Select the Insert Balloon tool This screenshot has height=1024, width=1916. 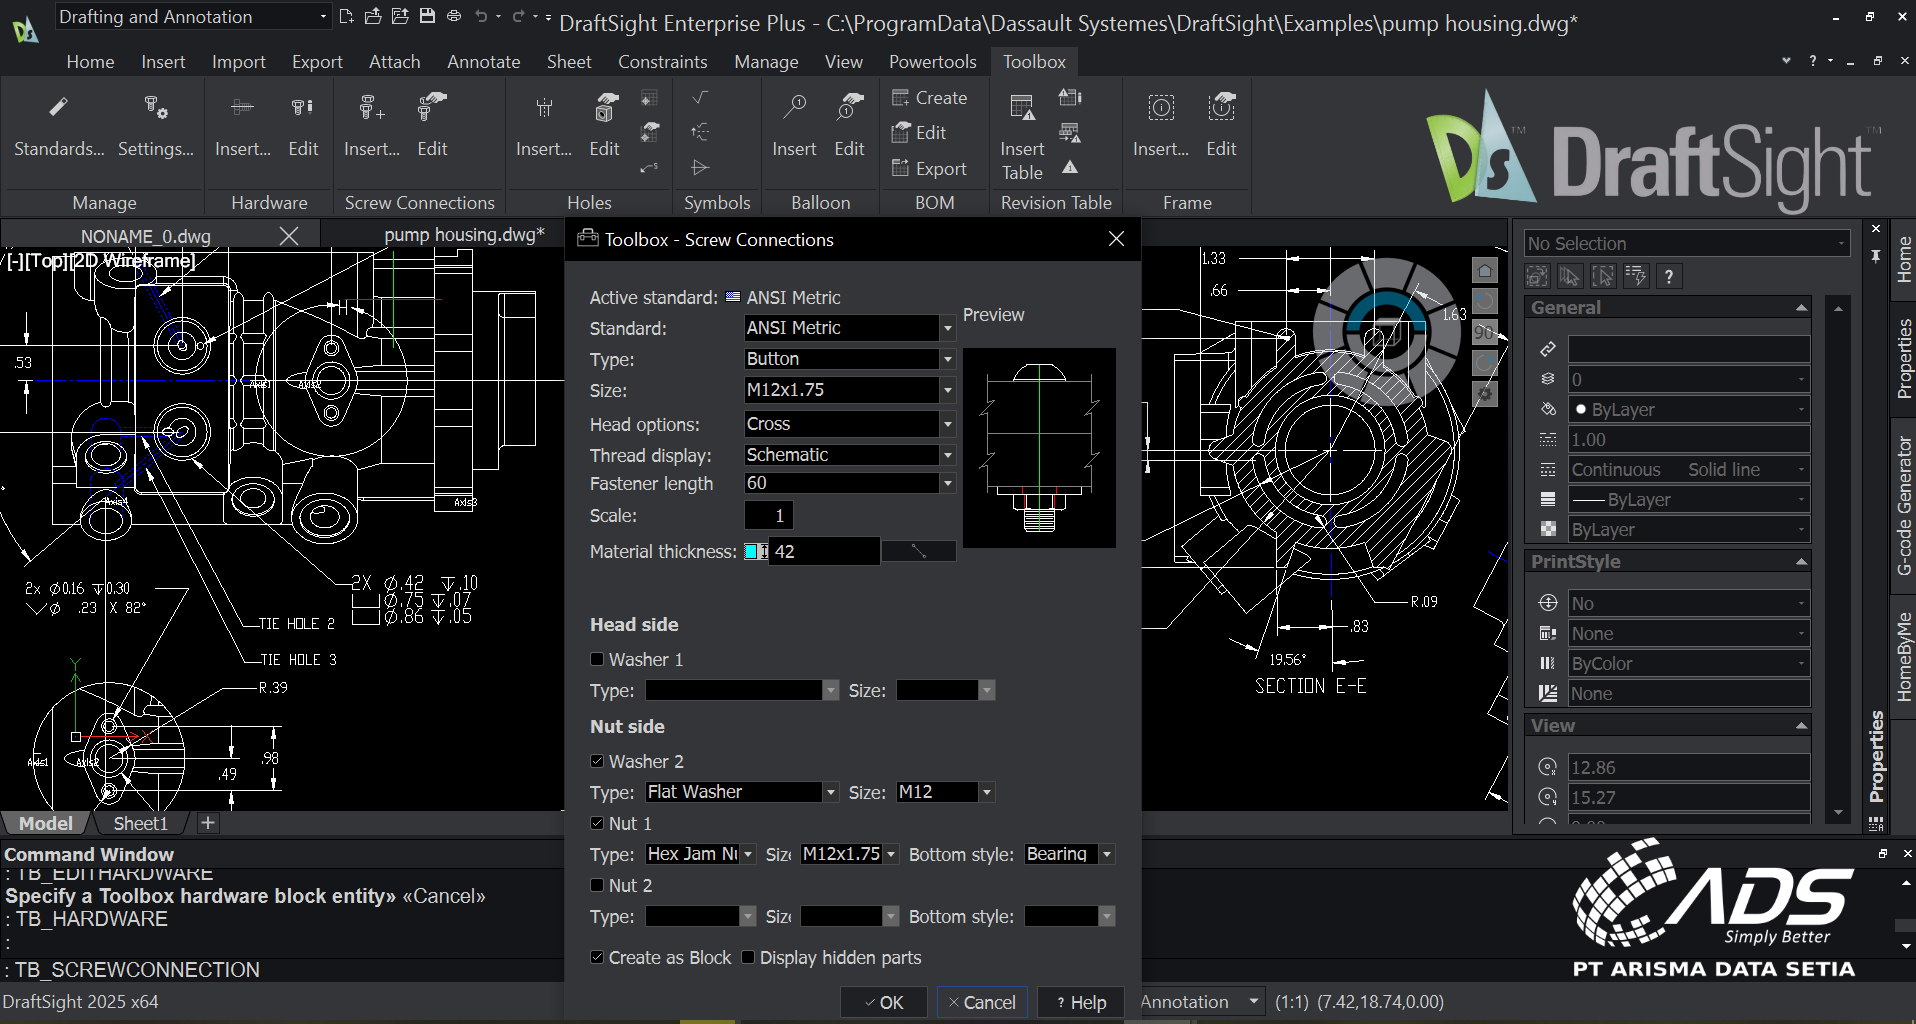[x=792, y=125]
